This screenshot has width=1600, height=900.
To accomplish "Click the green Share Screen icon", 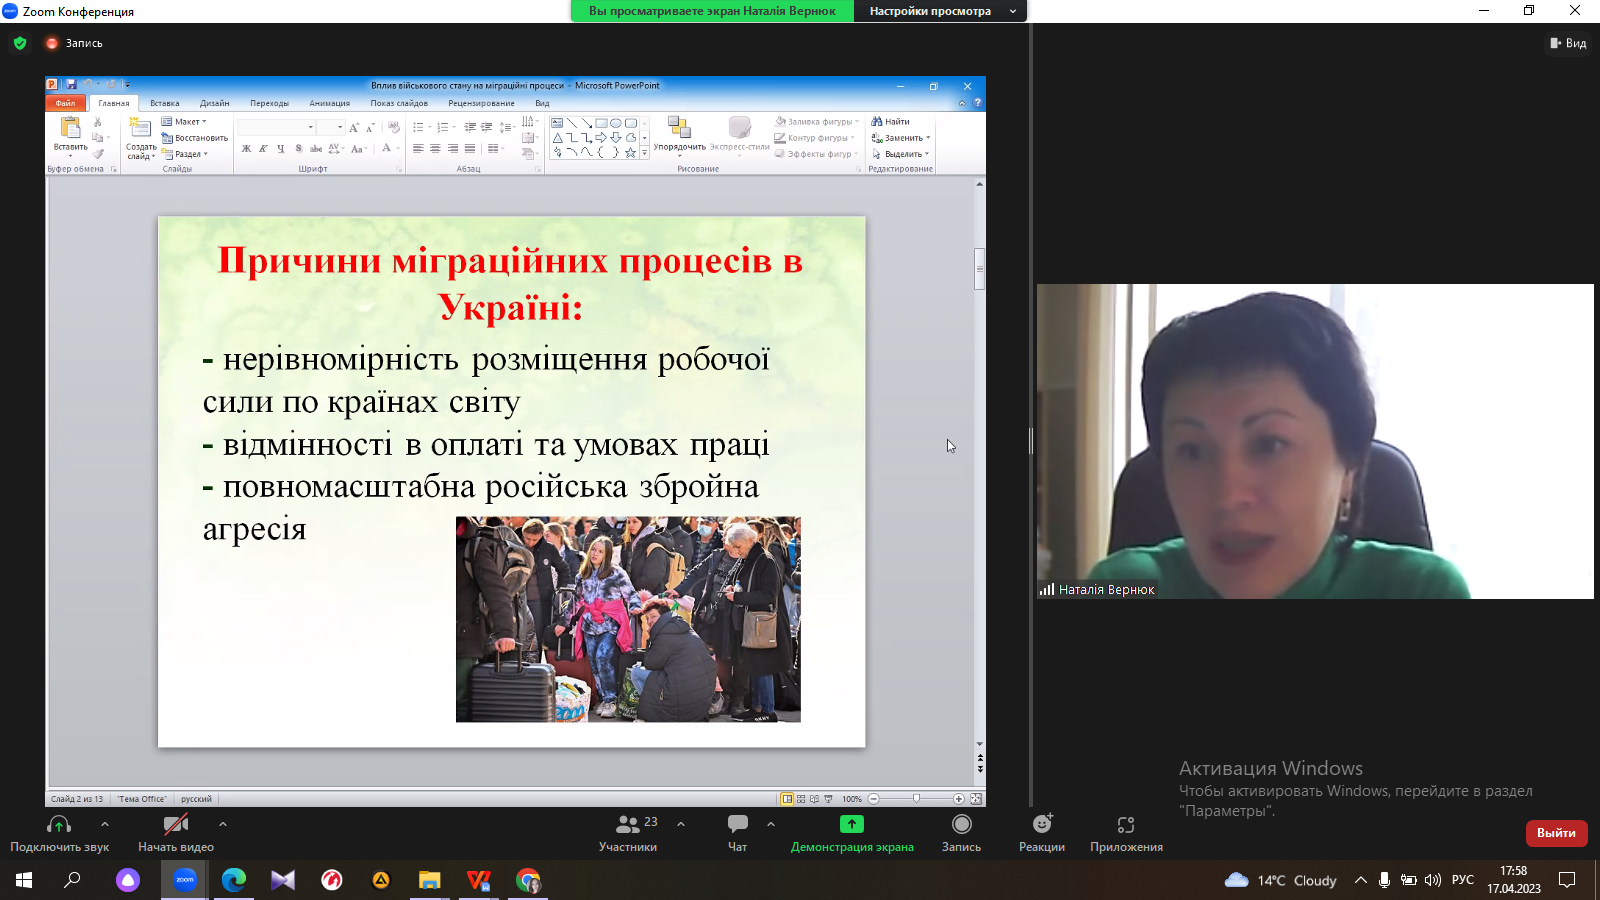I will [x=851, y=824].
